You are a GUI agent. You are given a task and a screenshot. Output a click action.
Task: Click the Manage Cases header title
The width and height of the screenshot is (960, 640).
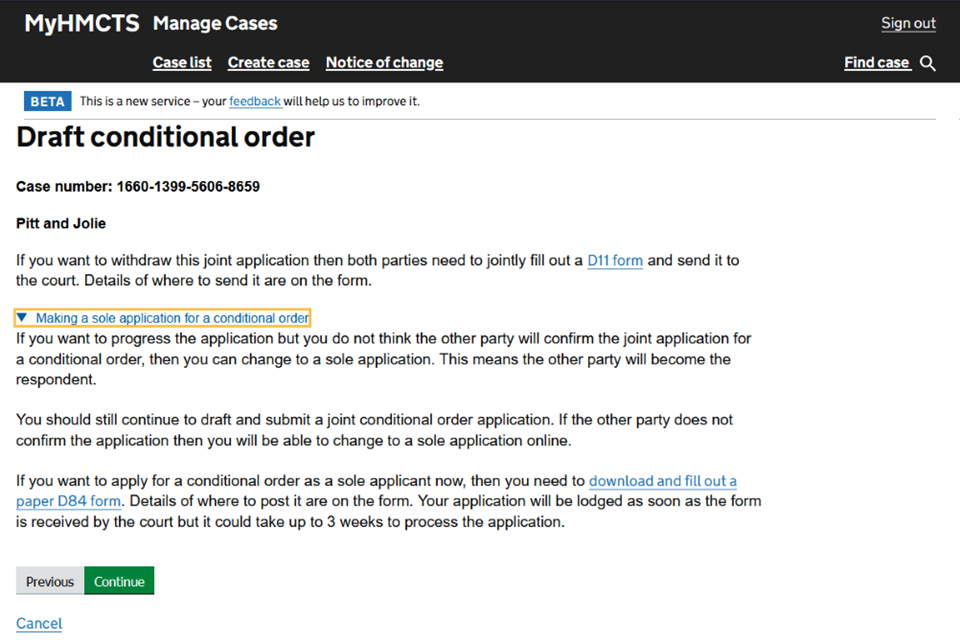click(x=215, y=23)
